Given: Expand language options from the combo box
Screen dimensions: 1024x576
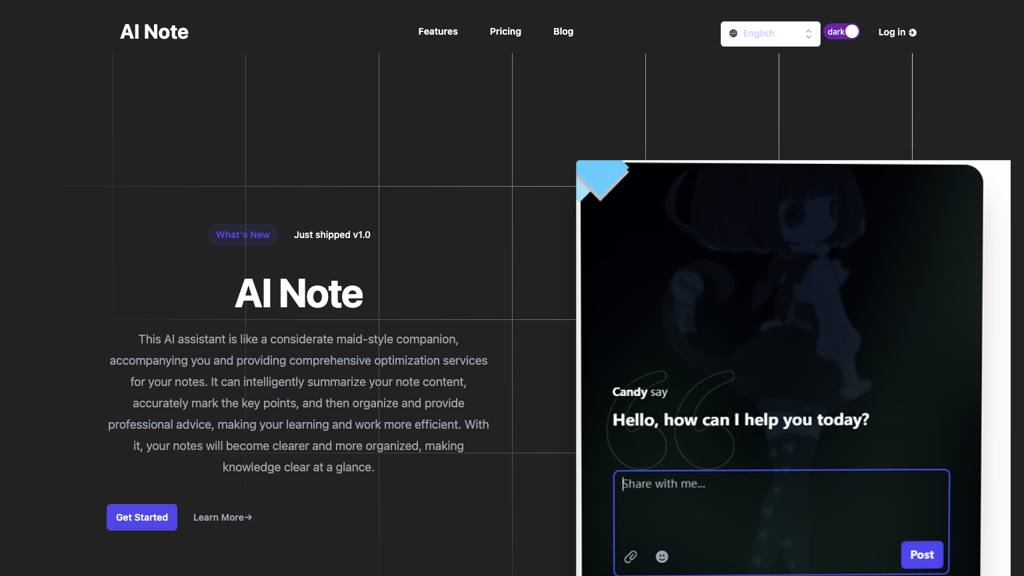Looking at the screenshot, I should pyautogui.click(x=768, y=33).
